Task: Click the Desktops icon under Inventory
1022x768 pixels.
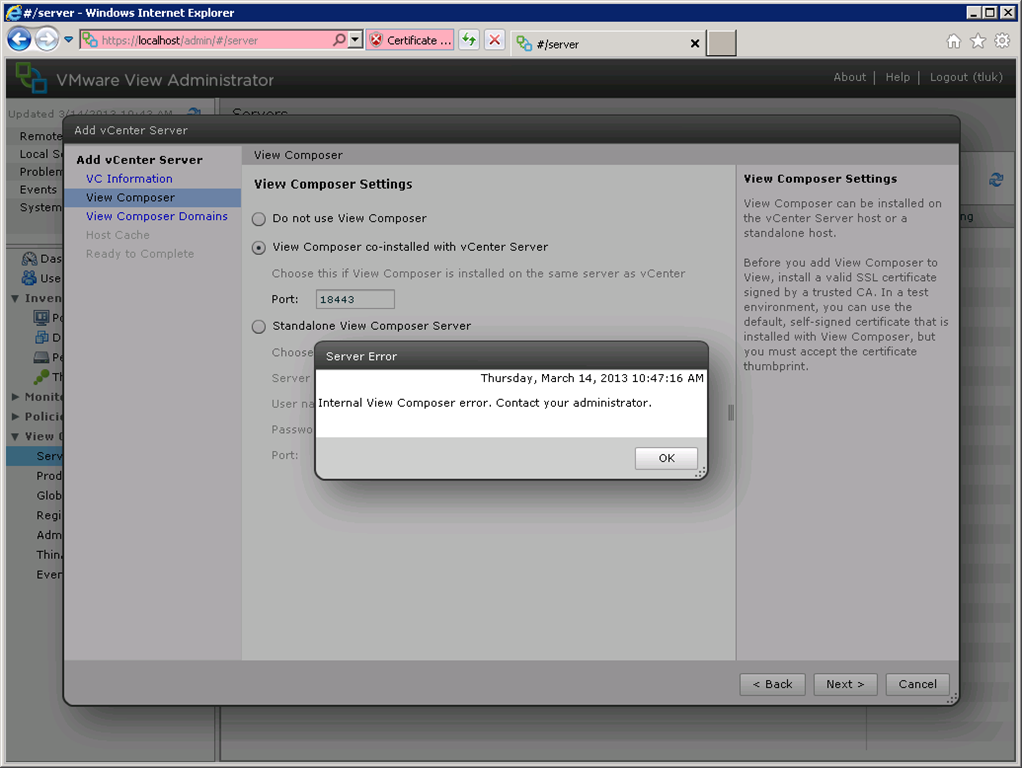Action: pos(41,337)
